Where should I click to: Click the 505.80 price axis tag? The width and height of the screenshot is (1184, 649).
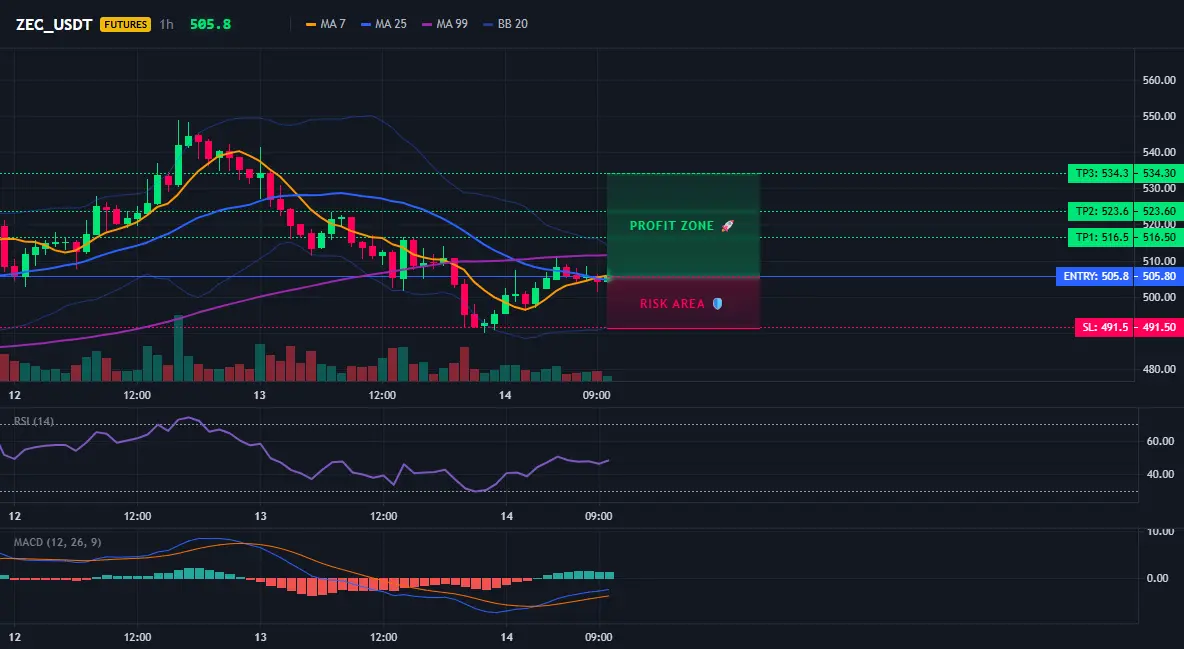(x=1159, y=277)
